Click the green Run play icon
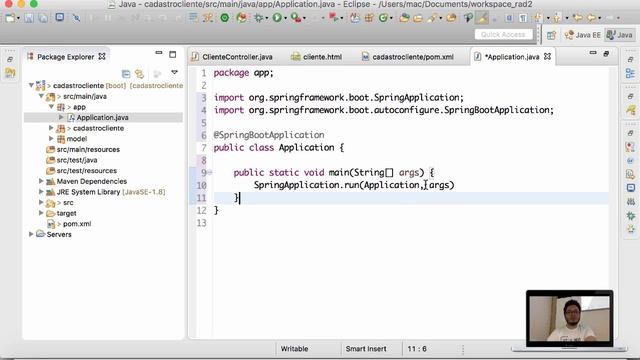The image size is (640, 360). (277, 18)
